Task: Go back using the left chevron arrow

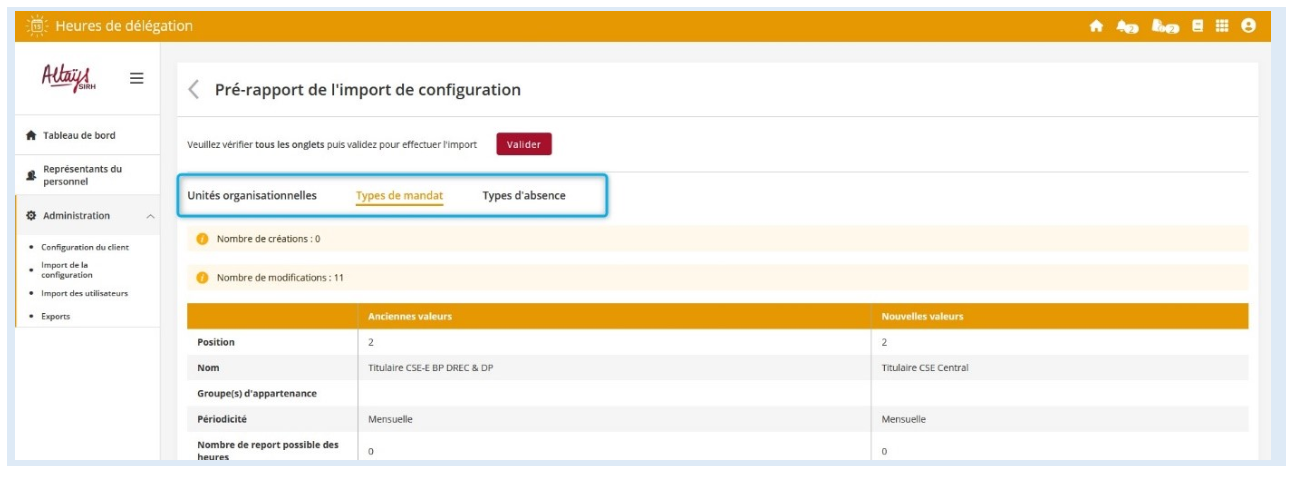Action: coord(194,90)
